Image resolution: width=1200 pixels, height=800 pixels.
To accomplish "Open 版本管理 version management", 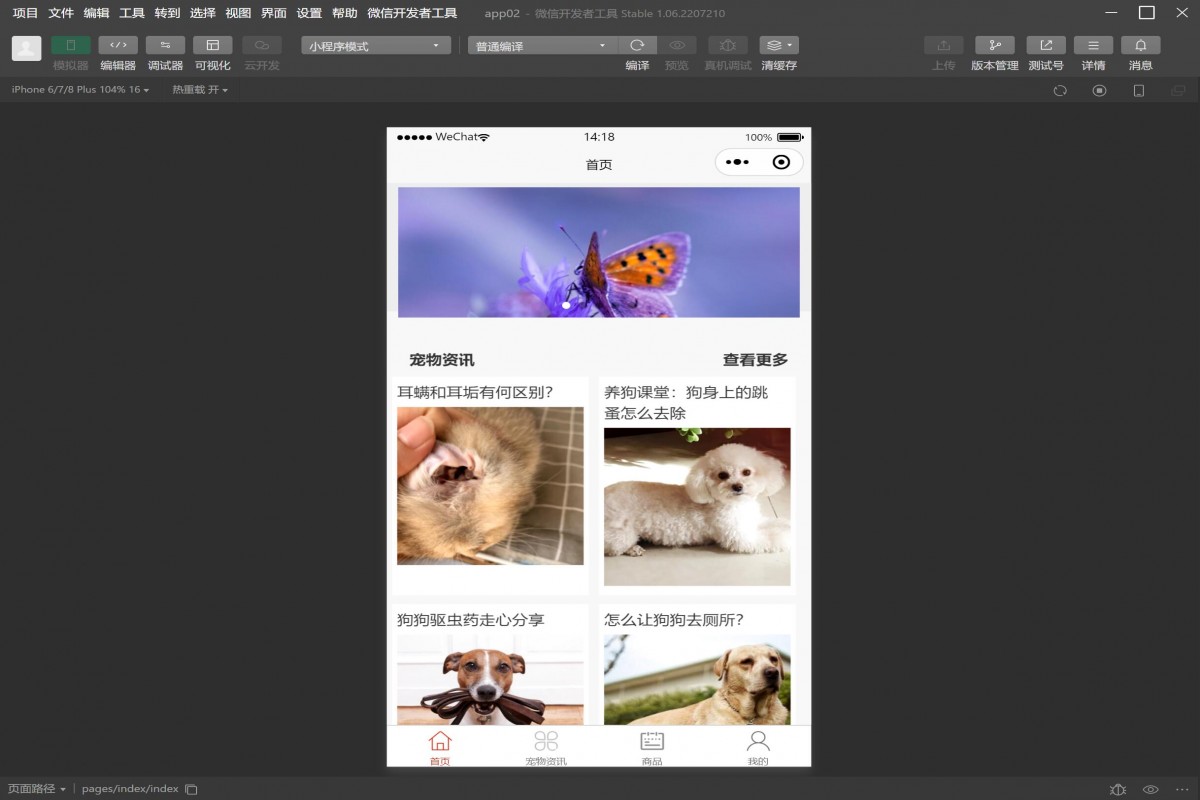I will (994, 45).
